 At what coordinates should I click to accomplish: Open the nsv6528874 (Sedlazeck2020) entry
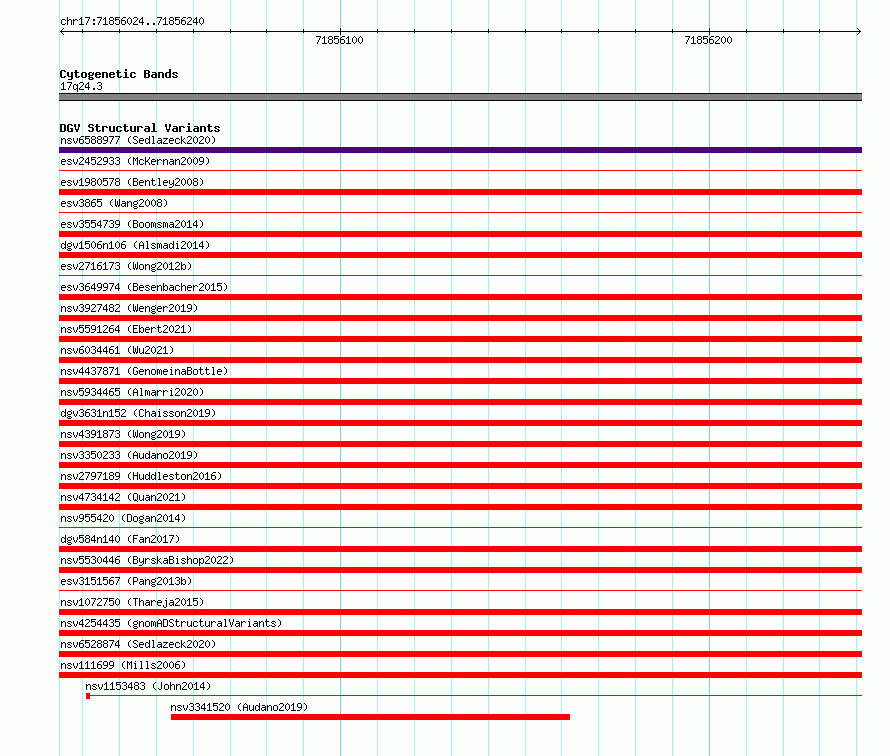[138, 644]
